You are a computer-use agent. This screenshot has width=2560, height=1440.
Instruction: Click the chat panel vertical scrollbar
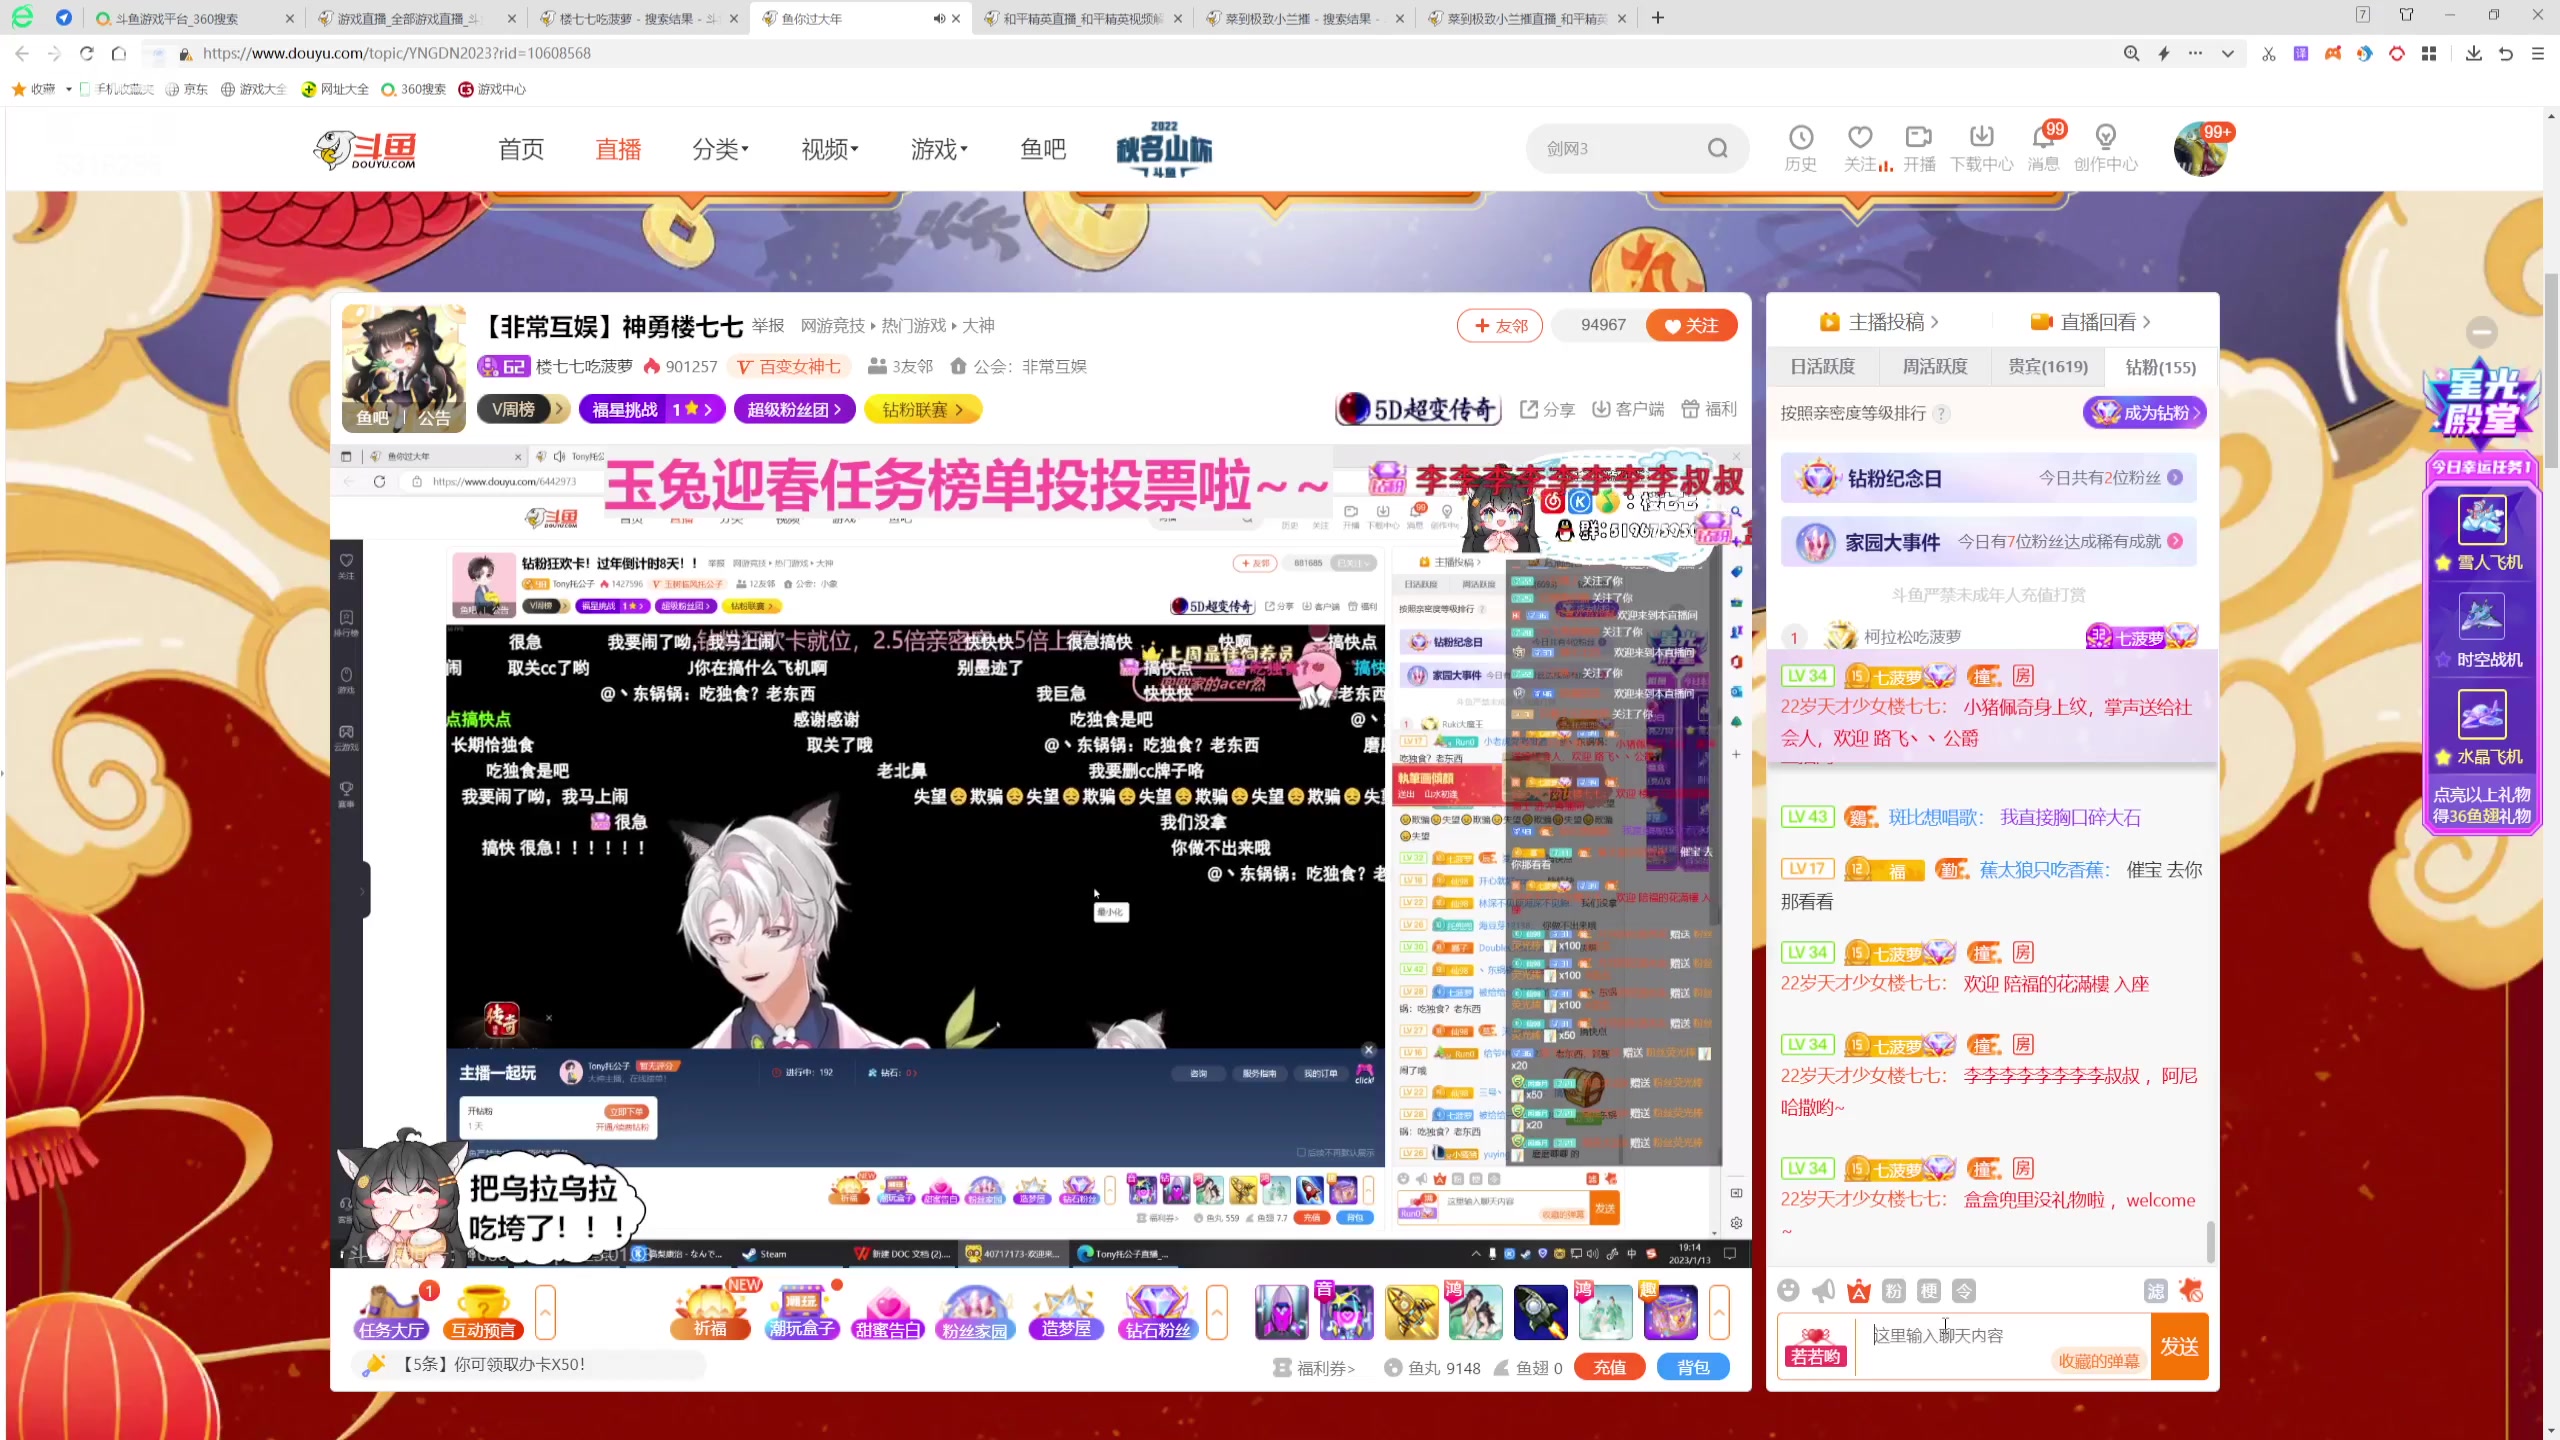(x=2210, y=1242)
